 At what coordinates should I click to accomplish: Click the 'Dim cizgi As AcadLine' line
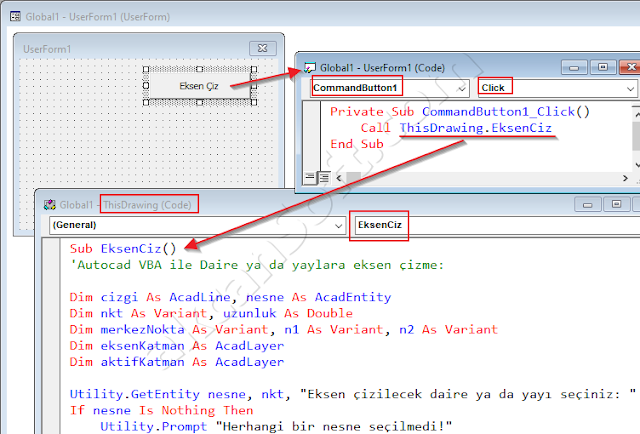click(x=230, y=297)
